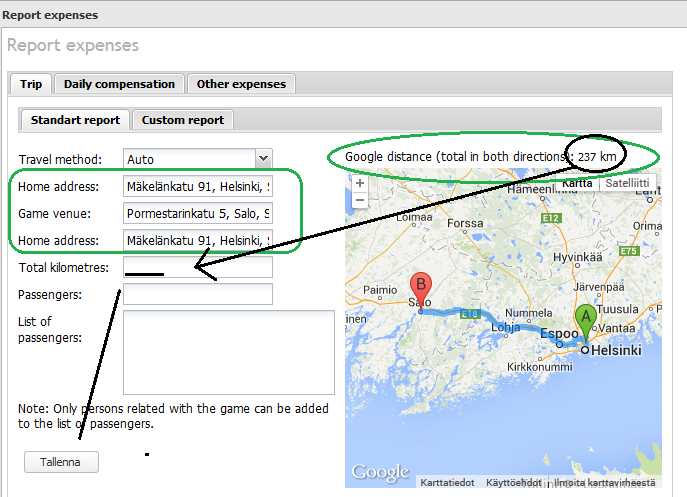Click the Nummela label on the map
Viewport: 687px width, 497px height.
(528, 313)
